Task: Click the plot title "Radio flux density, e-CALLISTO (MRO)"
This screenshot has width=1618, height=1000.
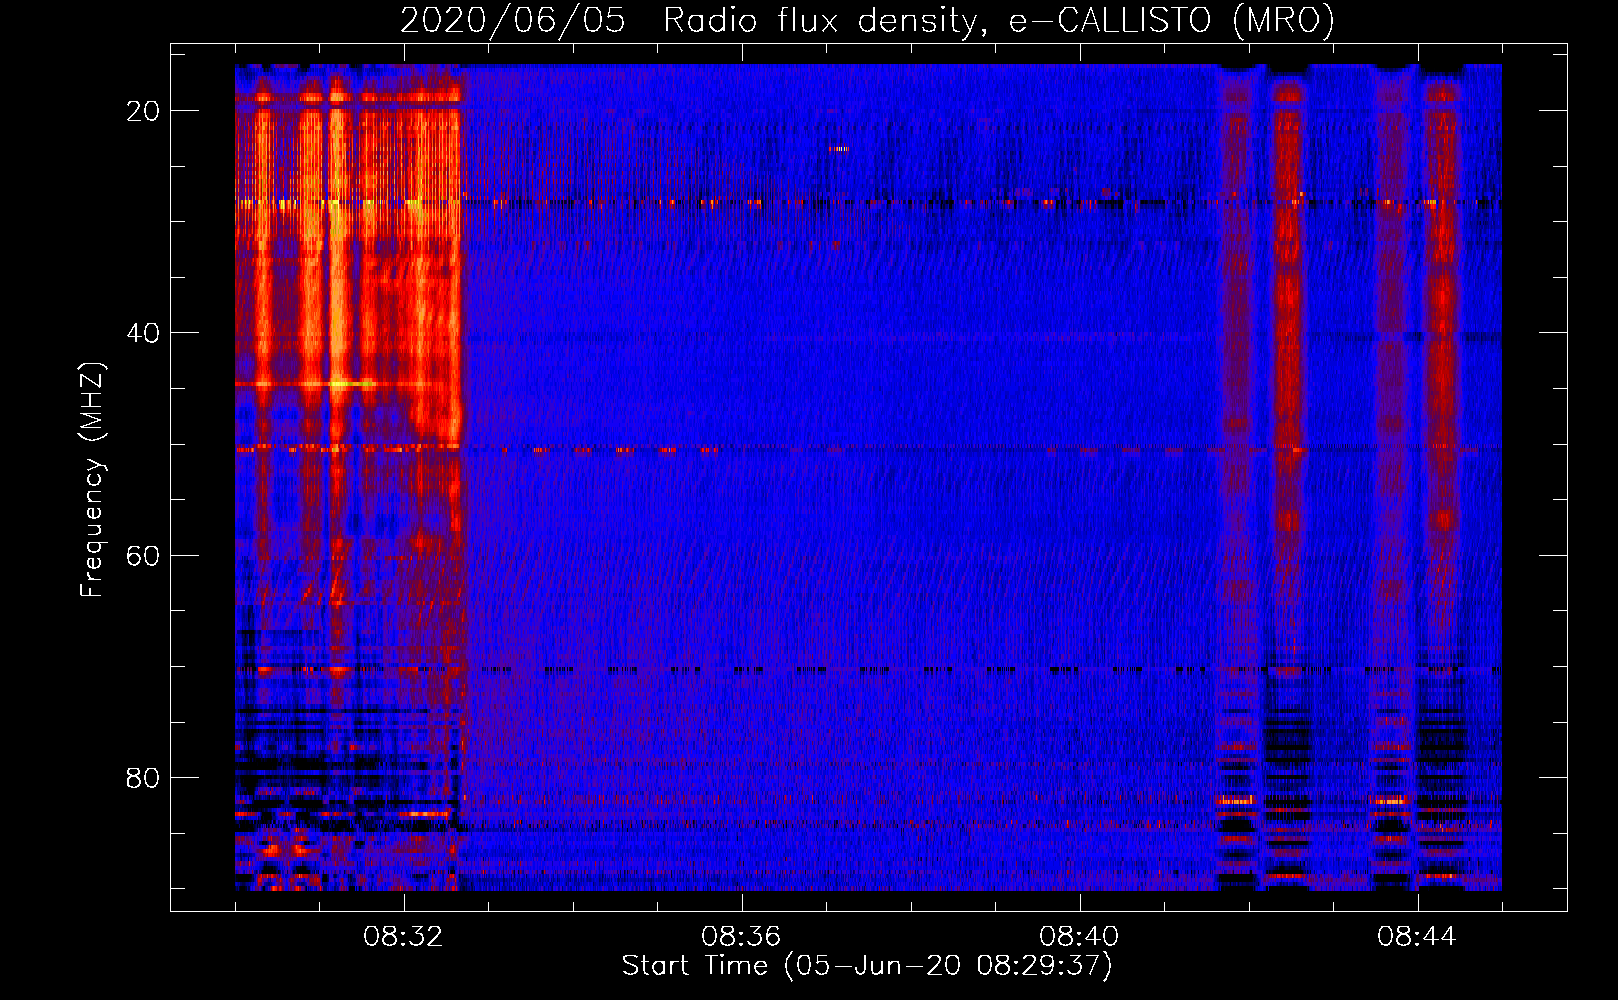Action: tap(999, 20)
